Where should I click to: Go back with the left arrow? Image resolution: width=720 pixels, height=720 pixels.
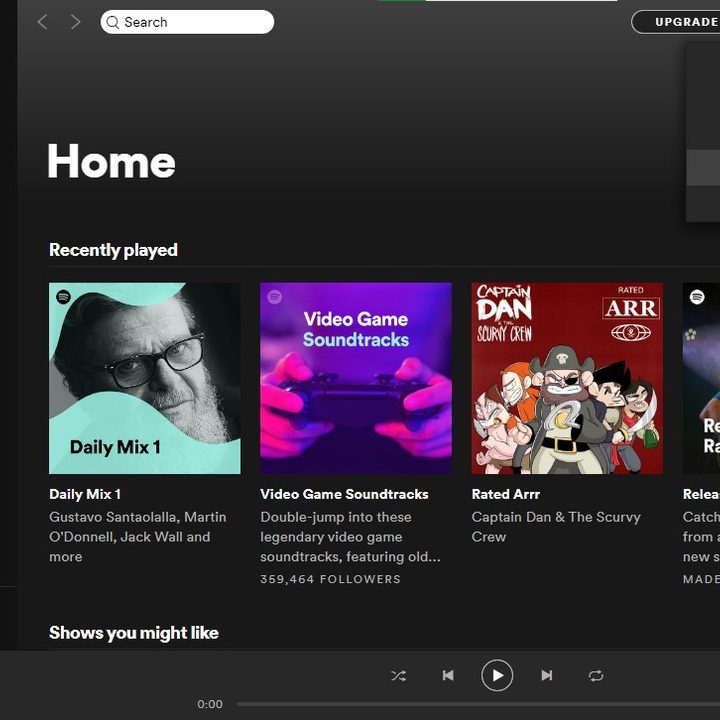point(42,22)
